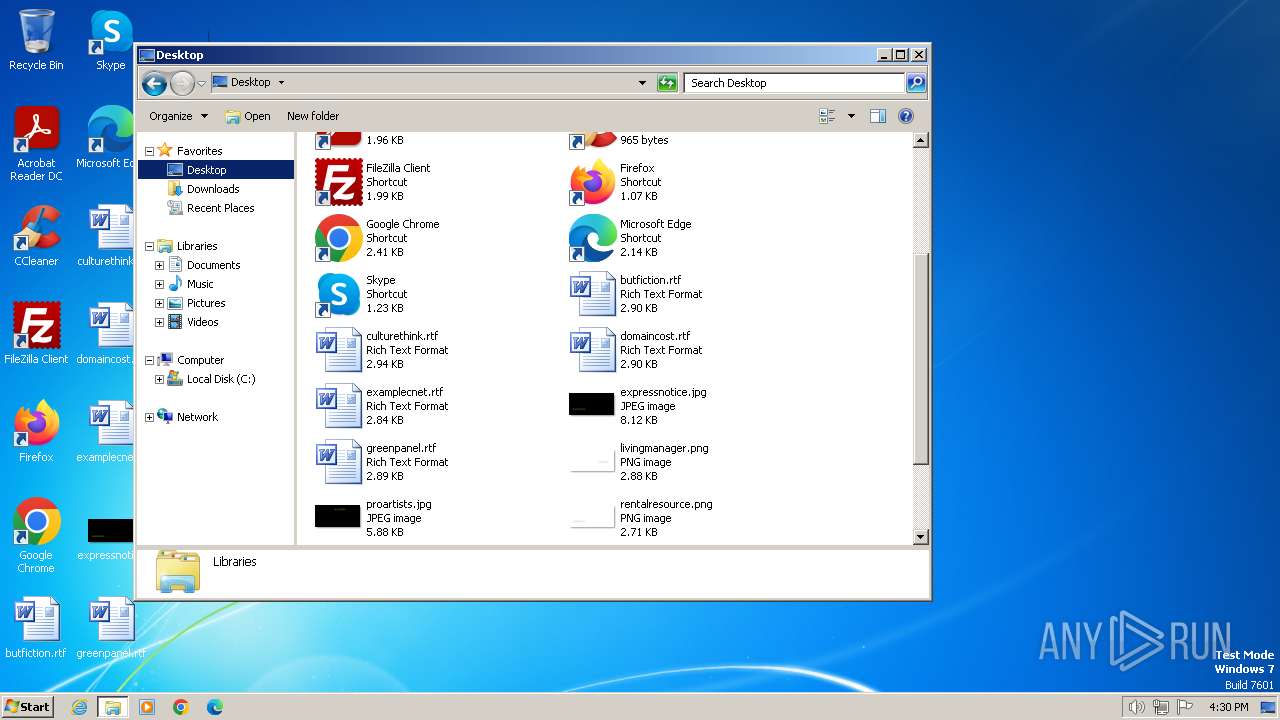Viewport: 1280px width, 720px height.
Task: Select proartists.jpg thumbnail in file list
Action: point(337,516)
